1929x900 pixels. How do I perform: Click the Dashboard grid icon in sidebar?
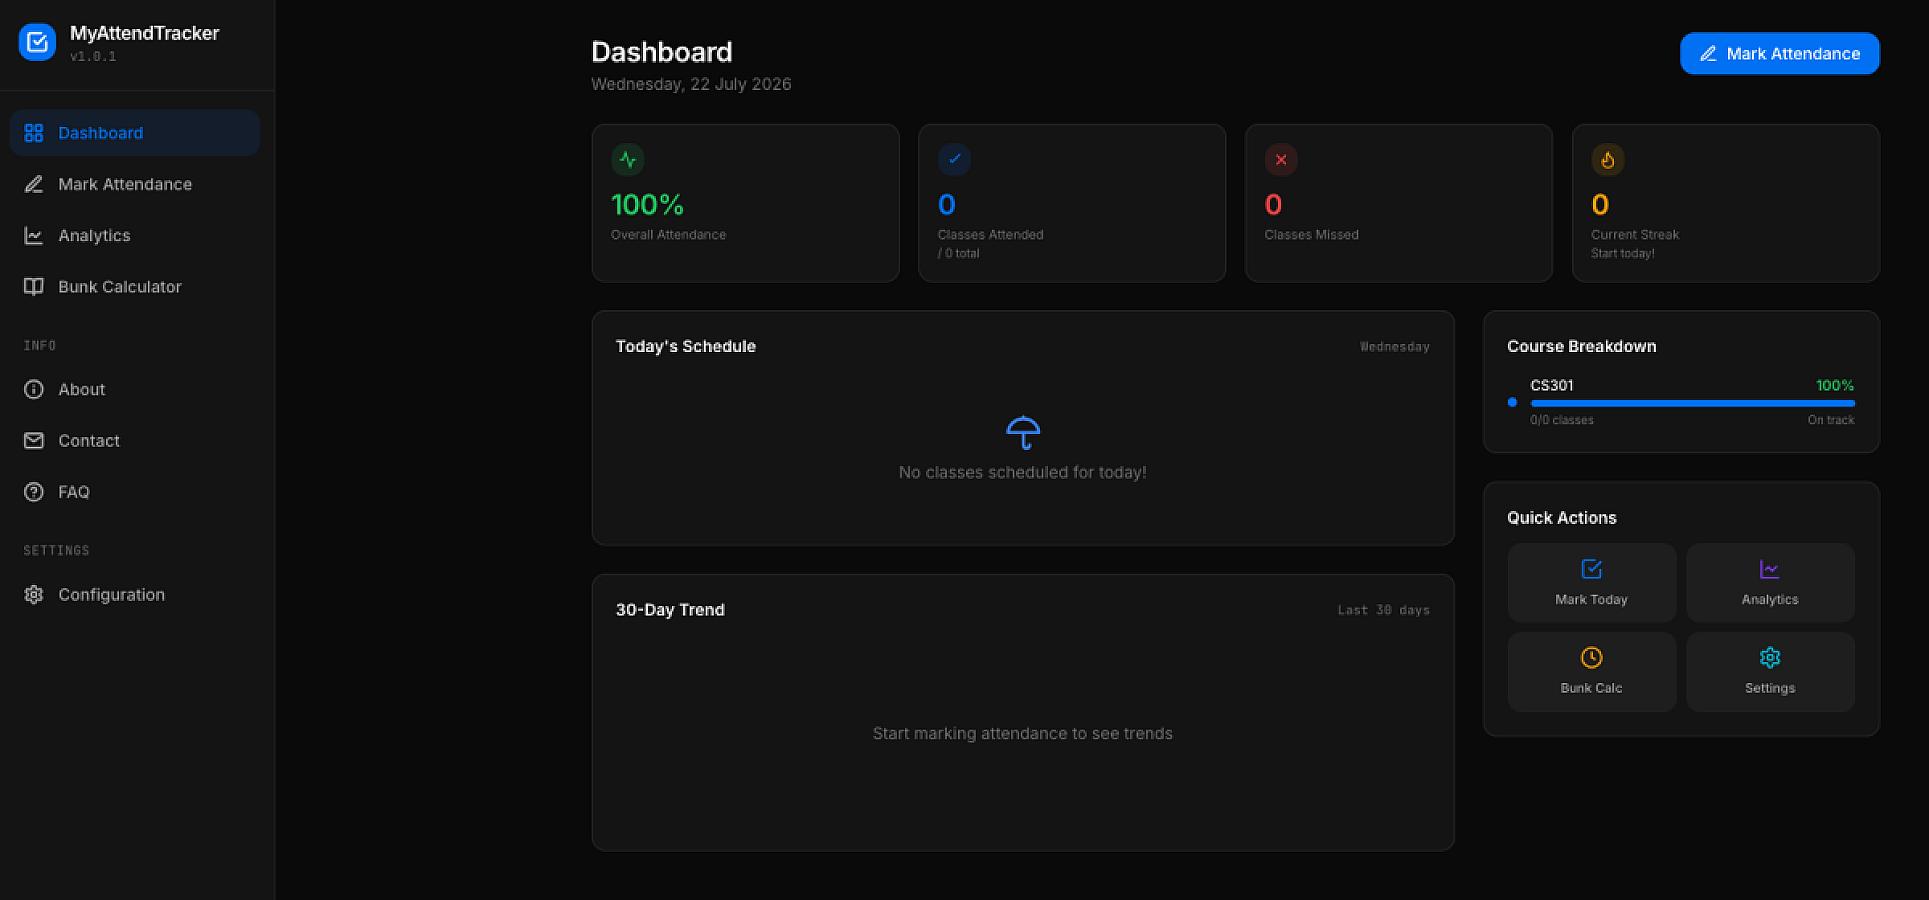pyautogui.click(x=34, y=133)
